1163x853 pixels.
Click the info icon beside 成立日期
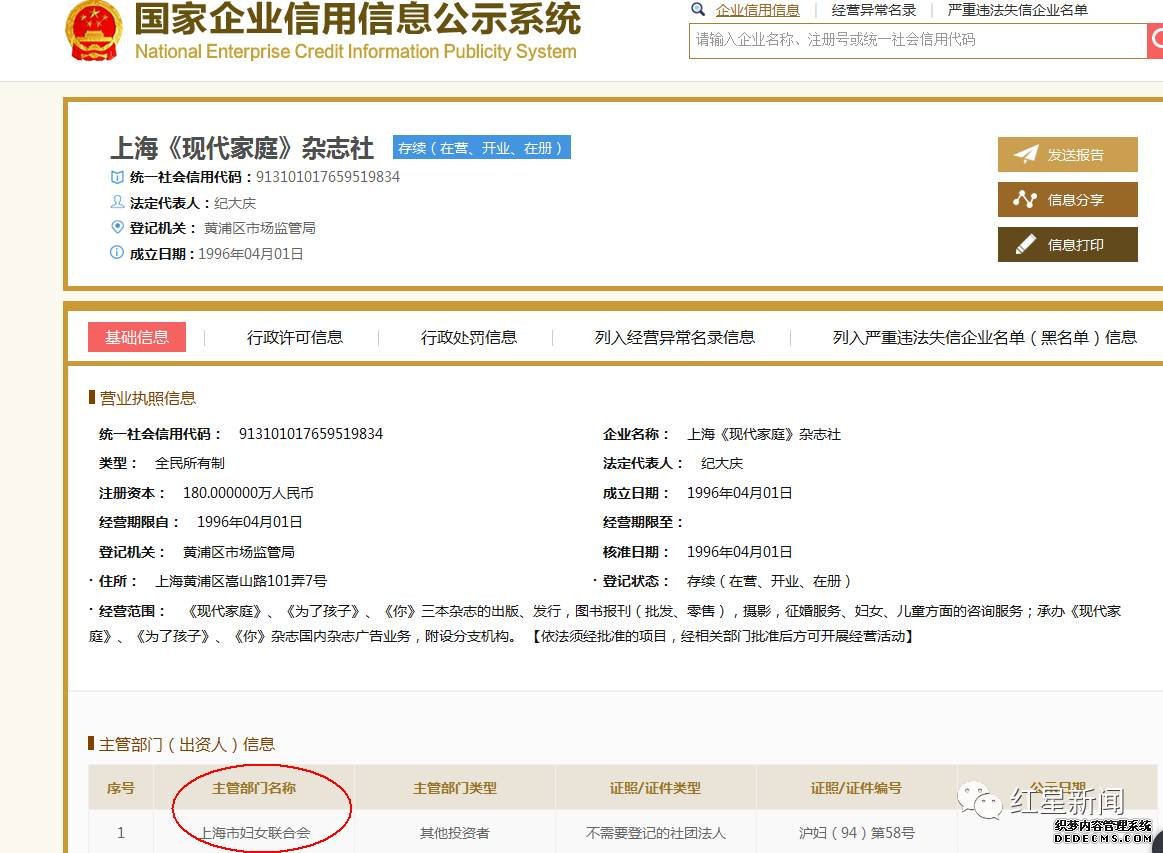tap(117, 253)
